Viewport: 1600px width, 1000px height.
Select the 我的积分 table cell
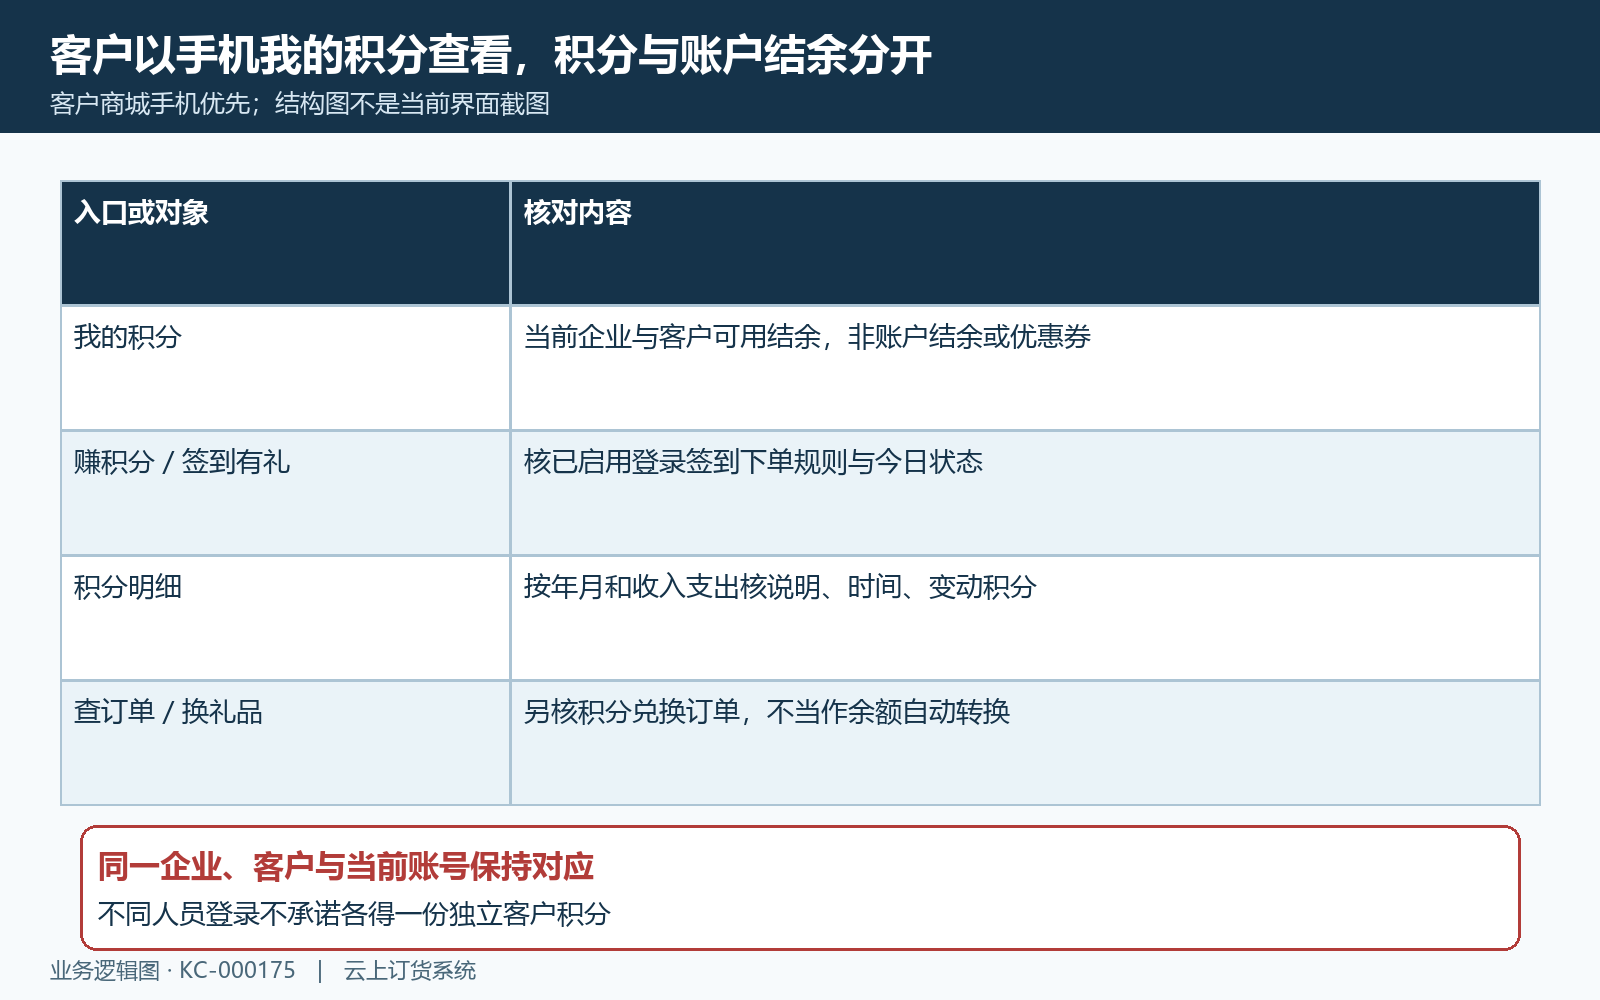286,368
